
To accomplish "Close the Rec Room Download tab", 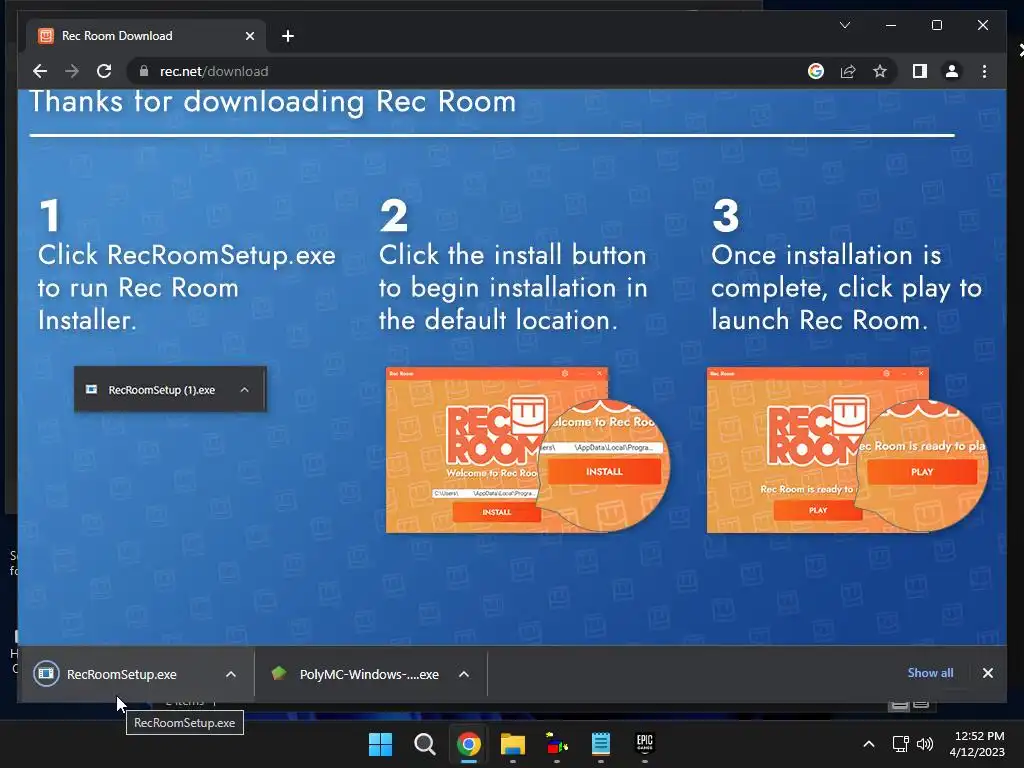I will coord(249,36).
